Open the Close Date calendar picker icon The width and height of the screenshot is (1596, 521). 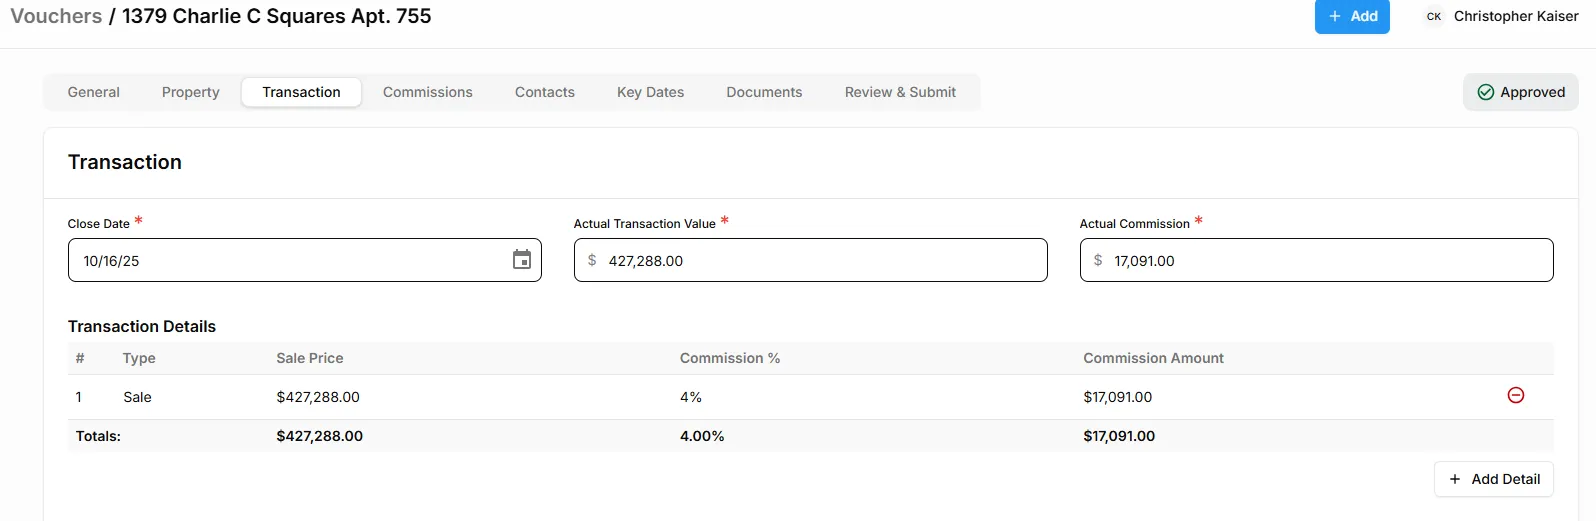(x=522, y=260)
